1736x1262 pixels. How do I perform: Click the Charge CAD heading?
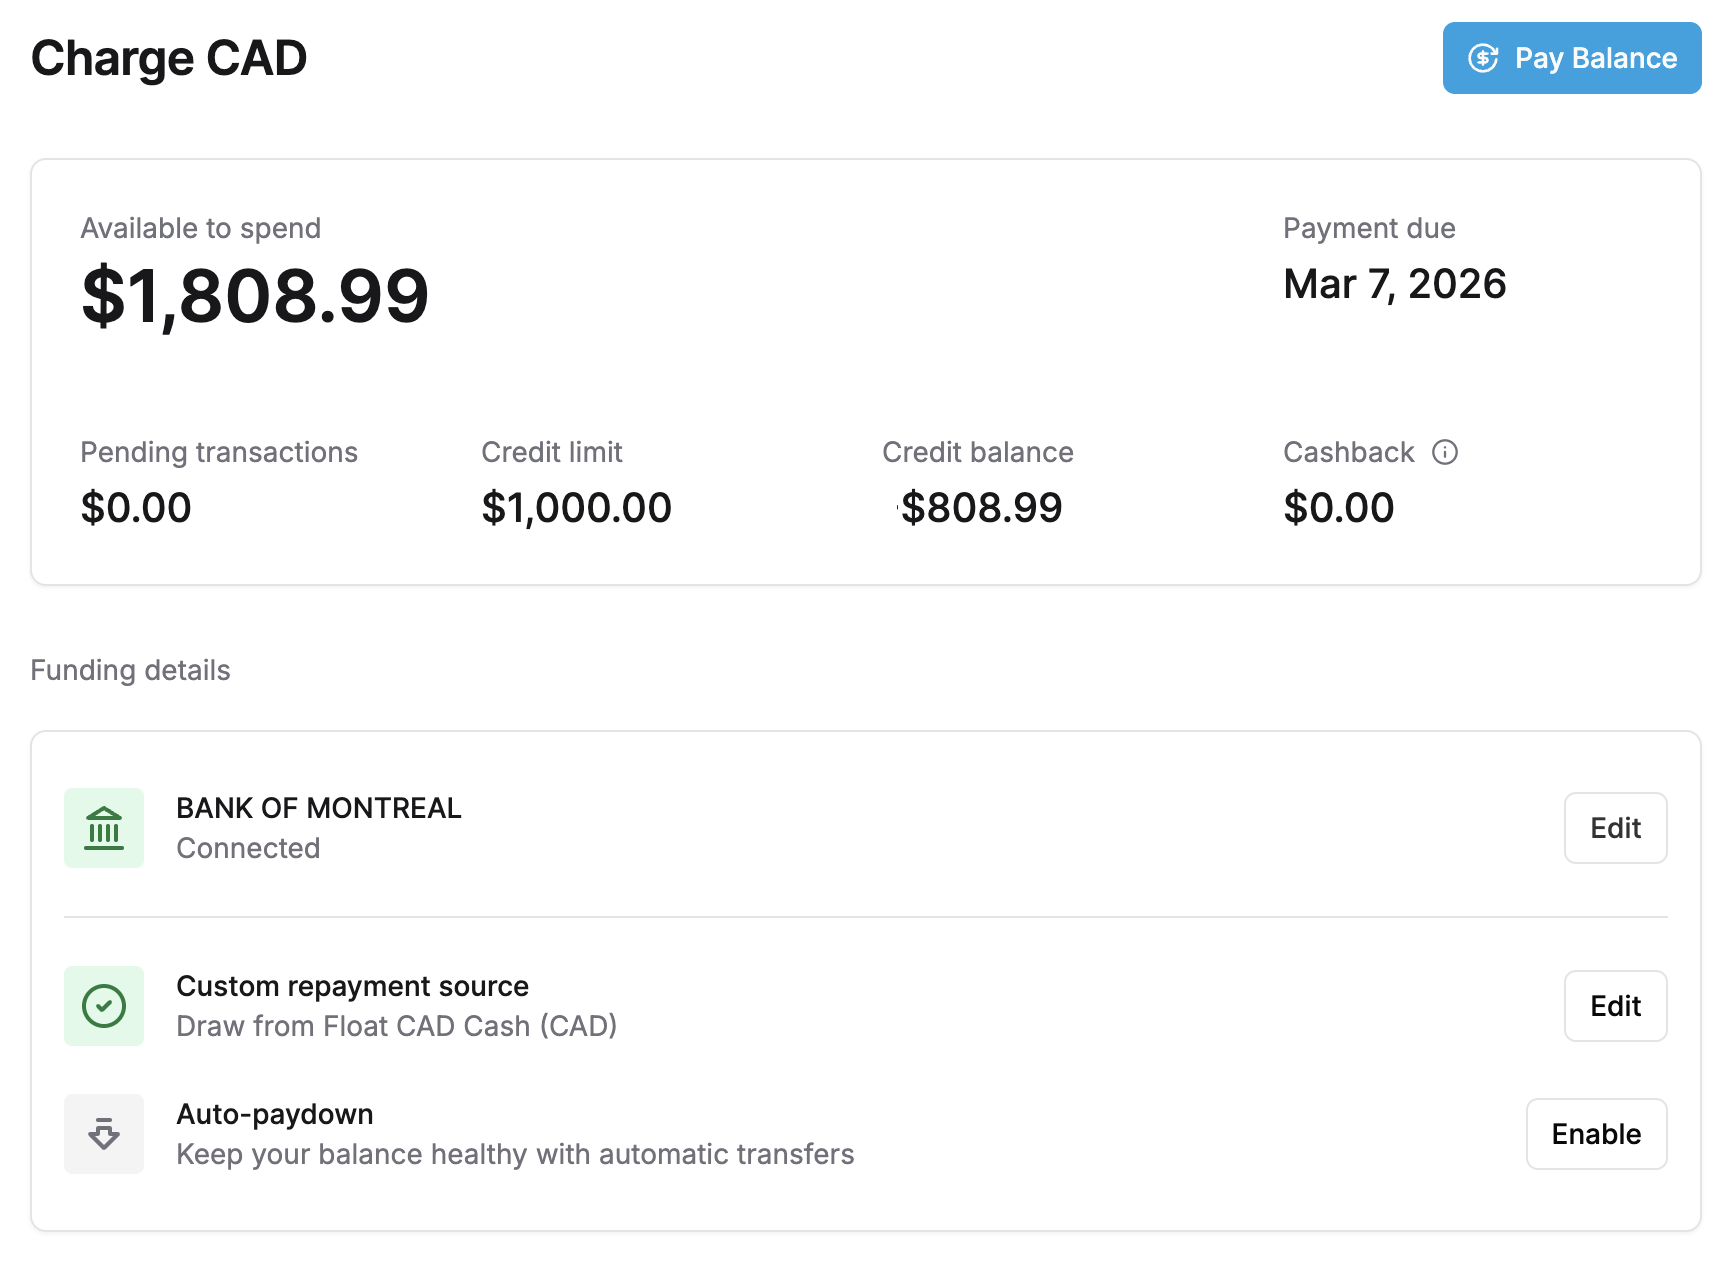coord(169,58)
